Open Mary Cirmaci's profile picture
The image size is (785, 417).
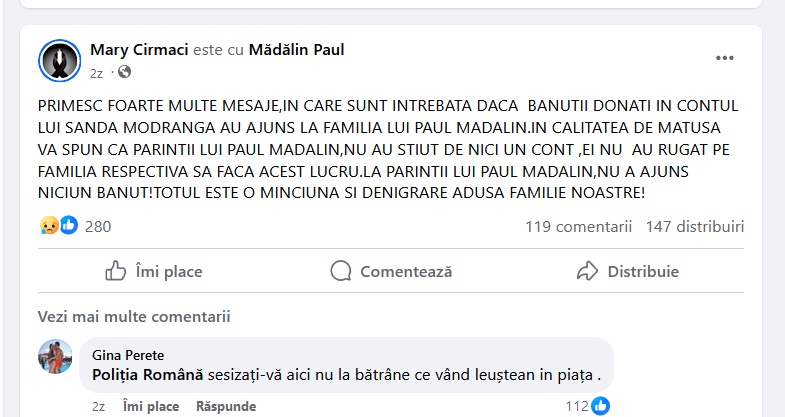click(x=59, y=61)
